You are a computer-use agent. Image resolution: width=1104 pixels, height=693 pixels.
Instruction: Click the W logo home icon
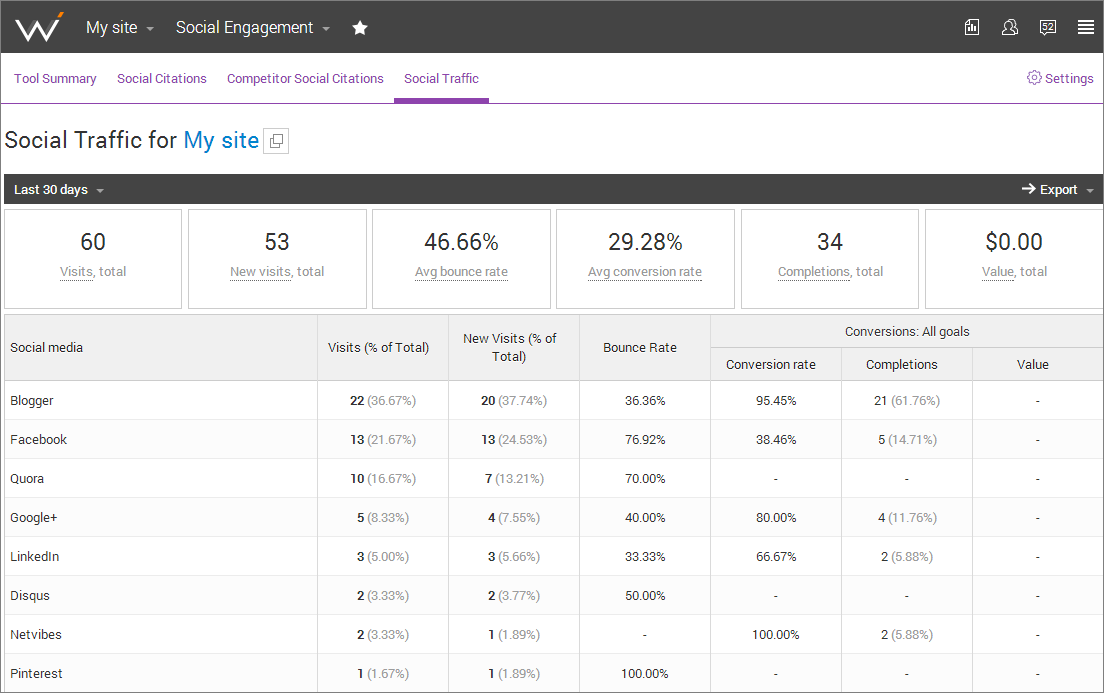click(x=39, y=27)
